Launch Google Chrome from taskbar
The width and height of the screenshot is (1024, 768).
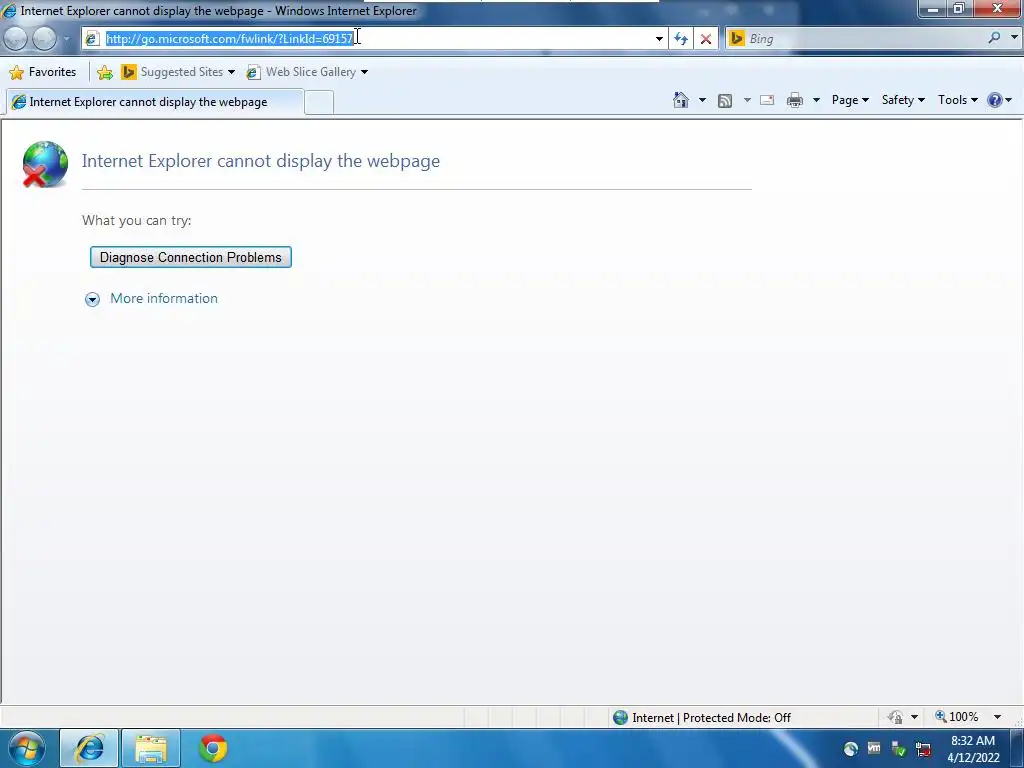click(213, 748)
